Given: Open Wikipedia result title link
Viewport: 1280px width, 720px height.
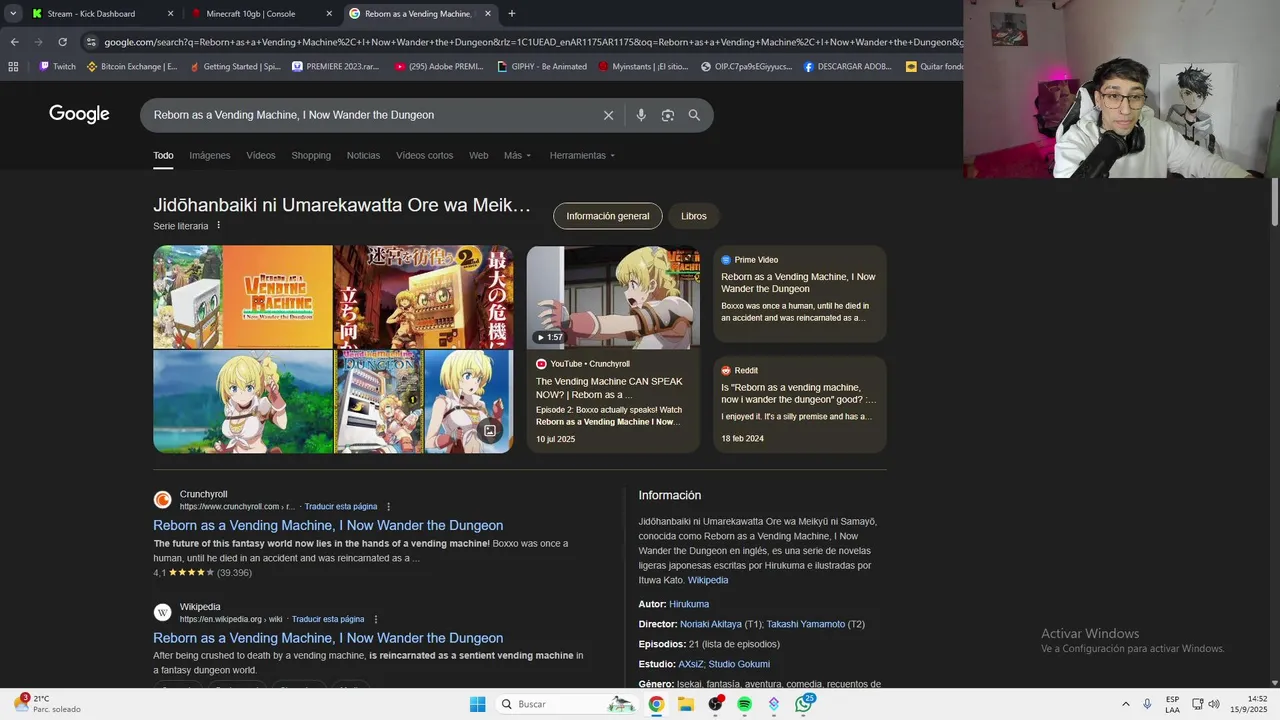Looking at the screenshot, I should point(328,638).
